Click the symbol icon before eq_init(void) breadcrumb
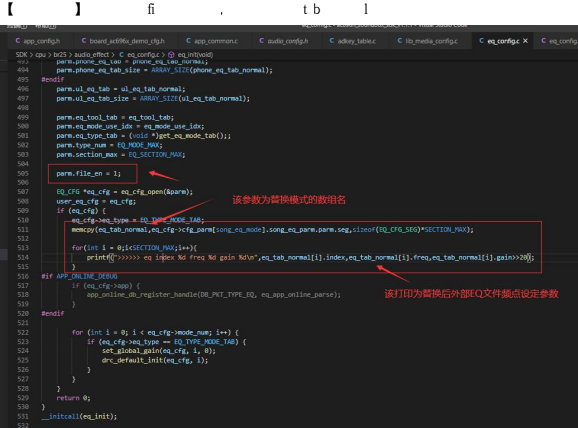This screenshot has width=578, height=428. coord(171,55)
